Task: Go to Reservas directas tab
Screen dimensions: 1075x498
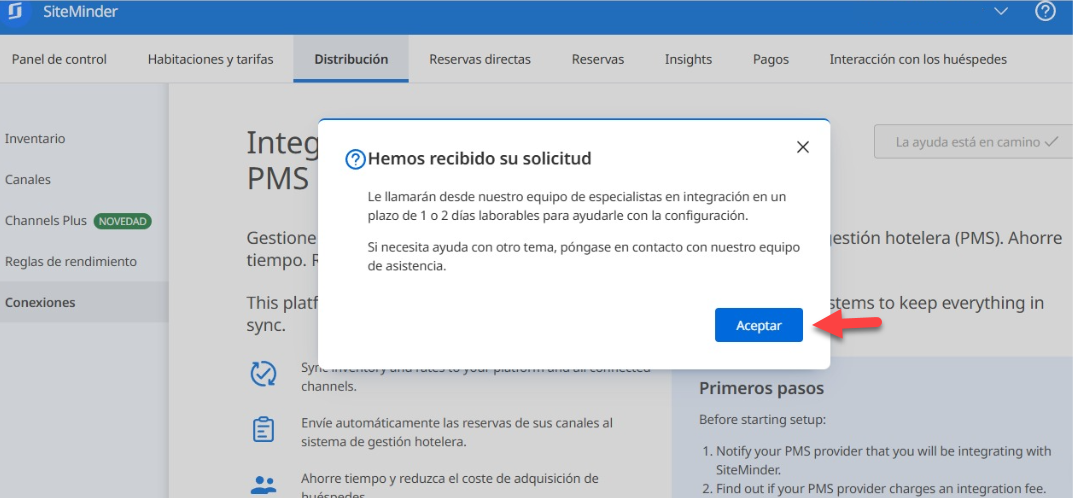Action: [x=480, y=59]
